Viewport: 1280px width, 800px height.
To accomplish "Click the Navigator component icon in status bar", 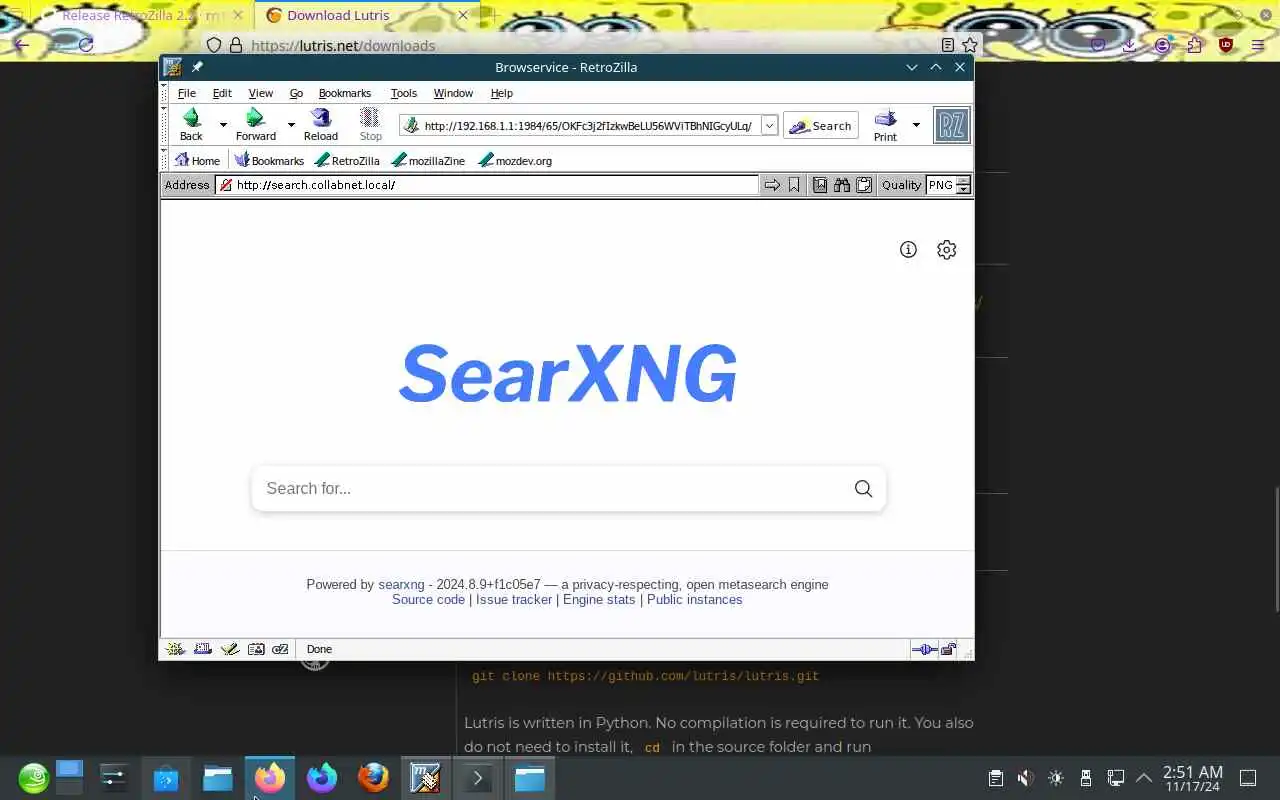I will click(x=176, y=649).
